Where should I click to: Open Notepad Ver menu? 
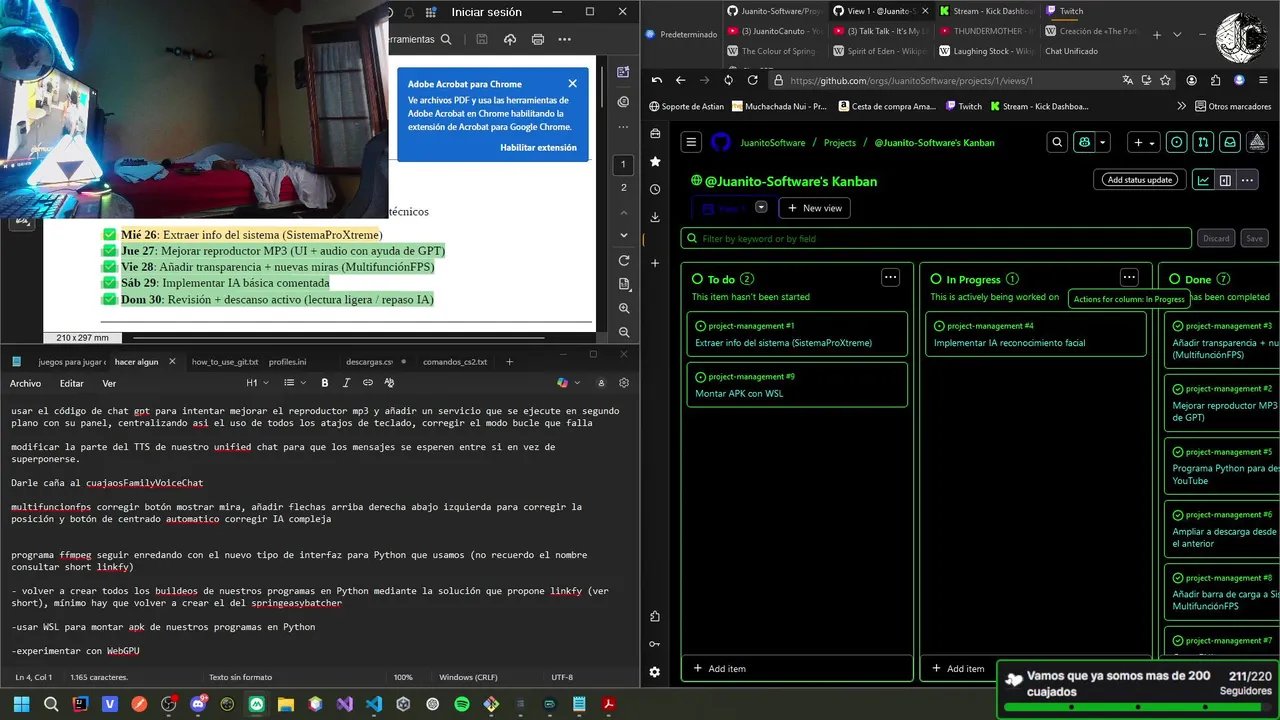tap(109, 383)
